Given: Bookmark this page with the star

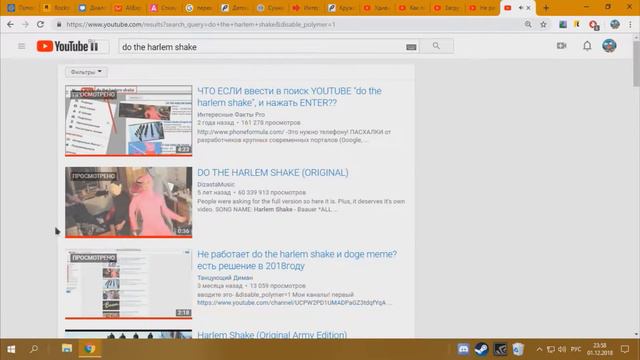Looking at the screenshot, I should (x=543, y=24).
